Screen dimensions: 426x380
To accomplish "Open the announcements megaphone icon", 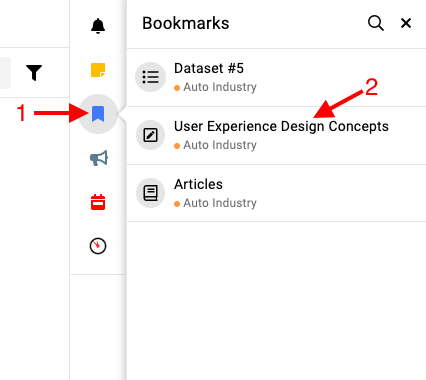I will [x=99, y=158].
